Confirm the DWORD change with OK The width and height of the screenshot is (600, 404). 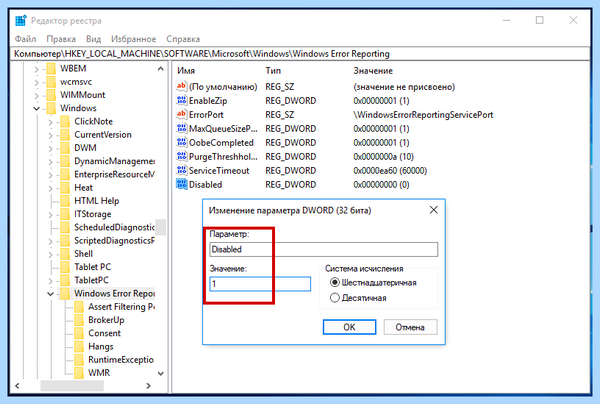coord(349,327)
